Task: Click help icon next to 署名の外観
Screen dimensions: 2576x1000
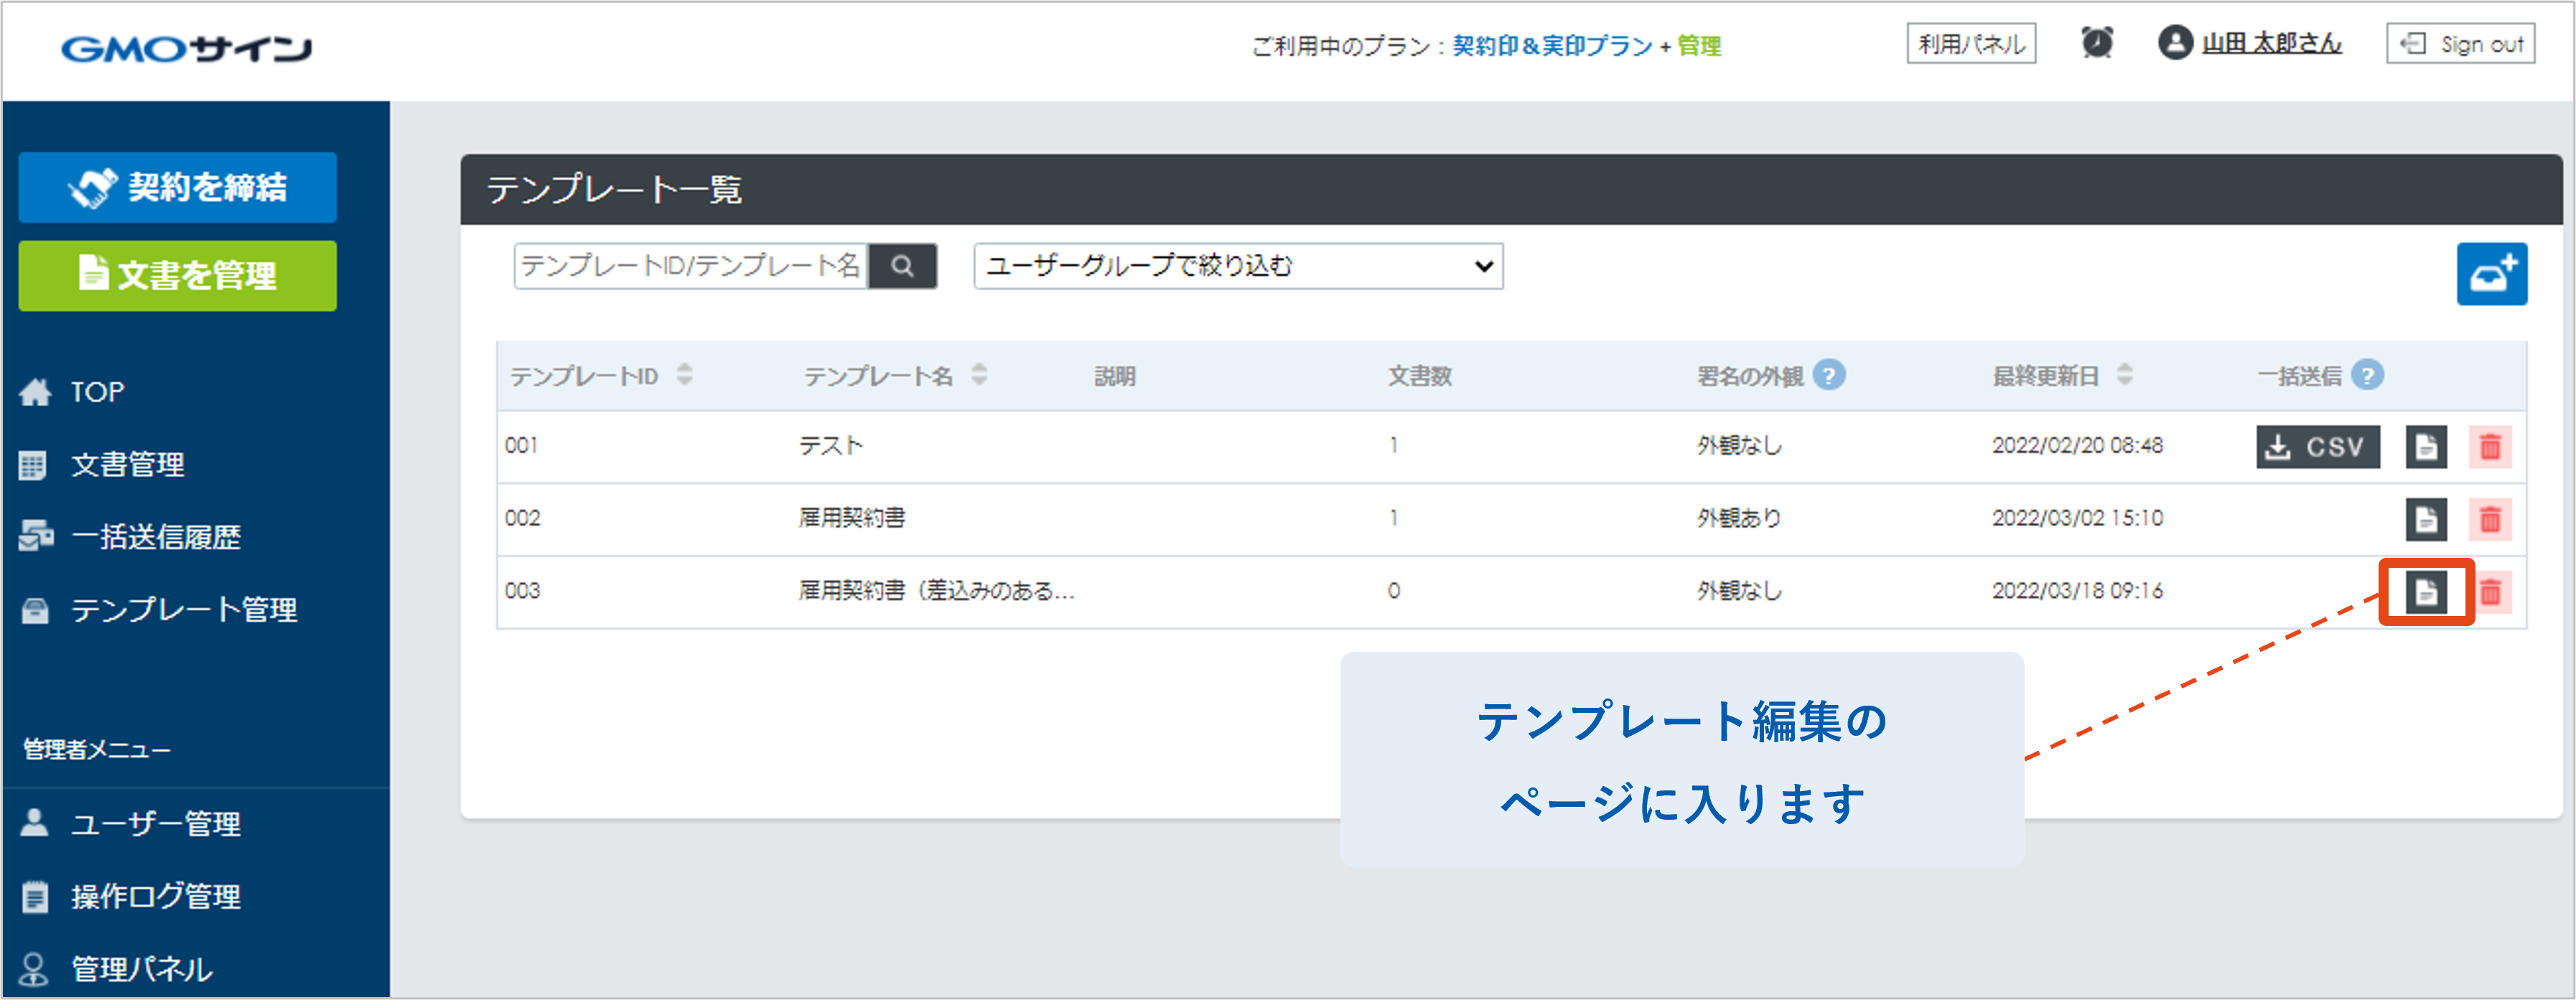Action: (x=1829, y=375)
